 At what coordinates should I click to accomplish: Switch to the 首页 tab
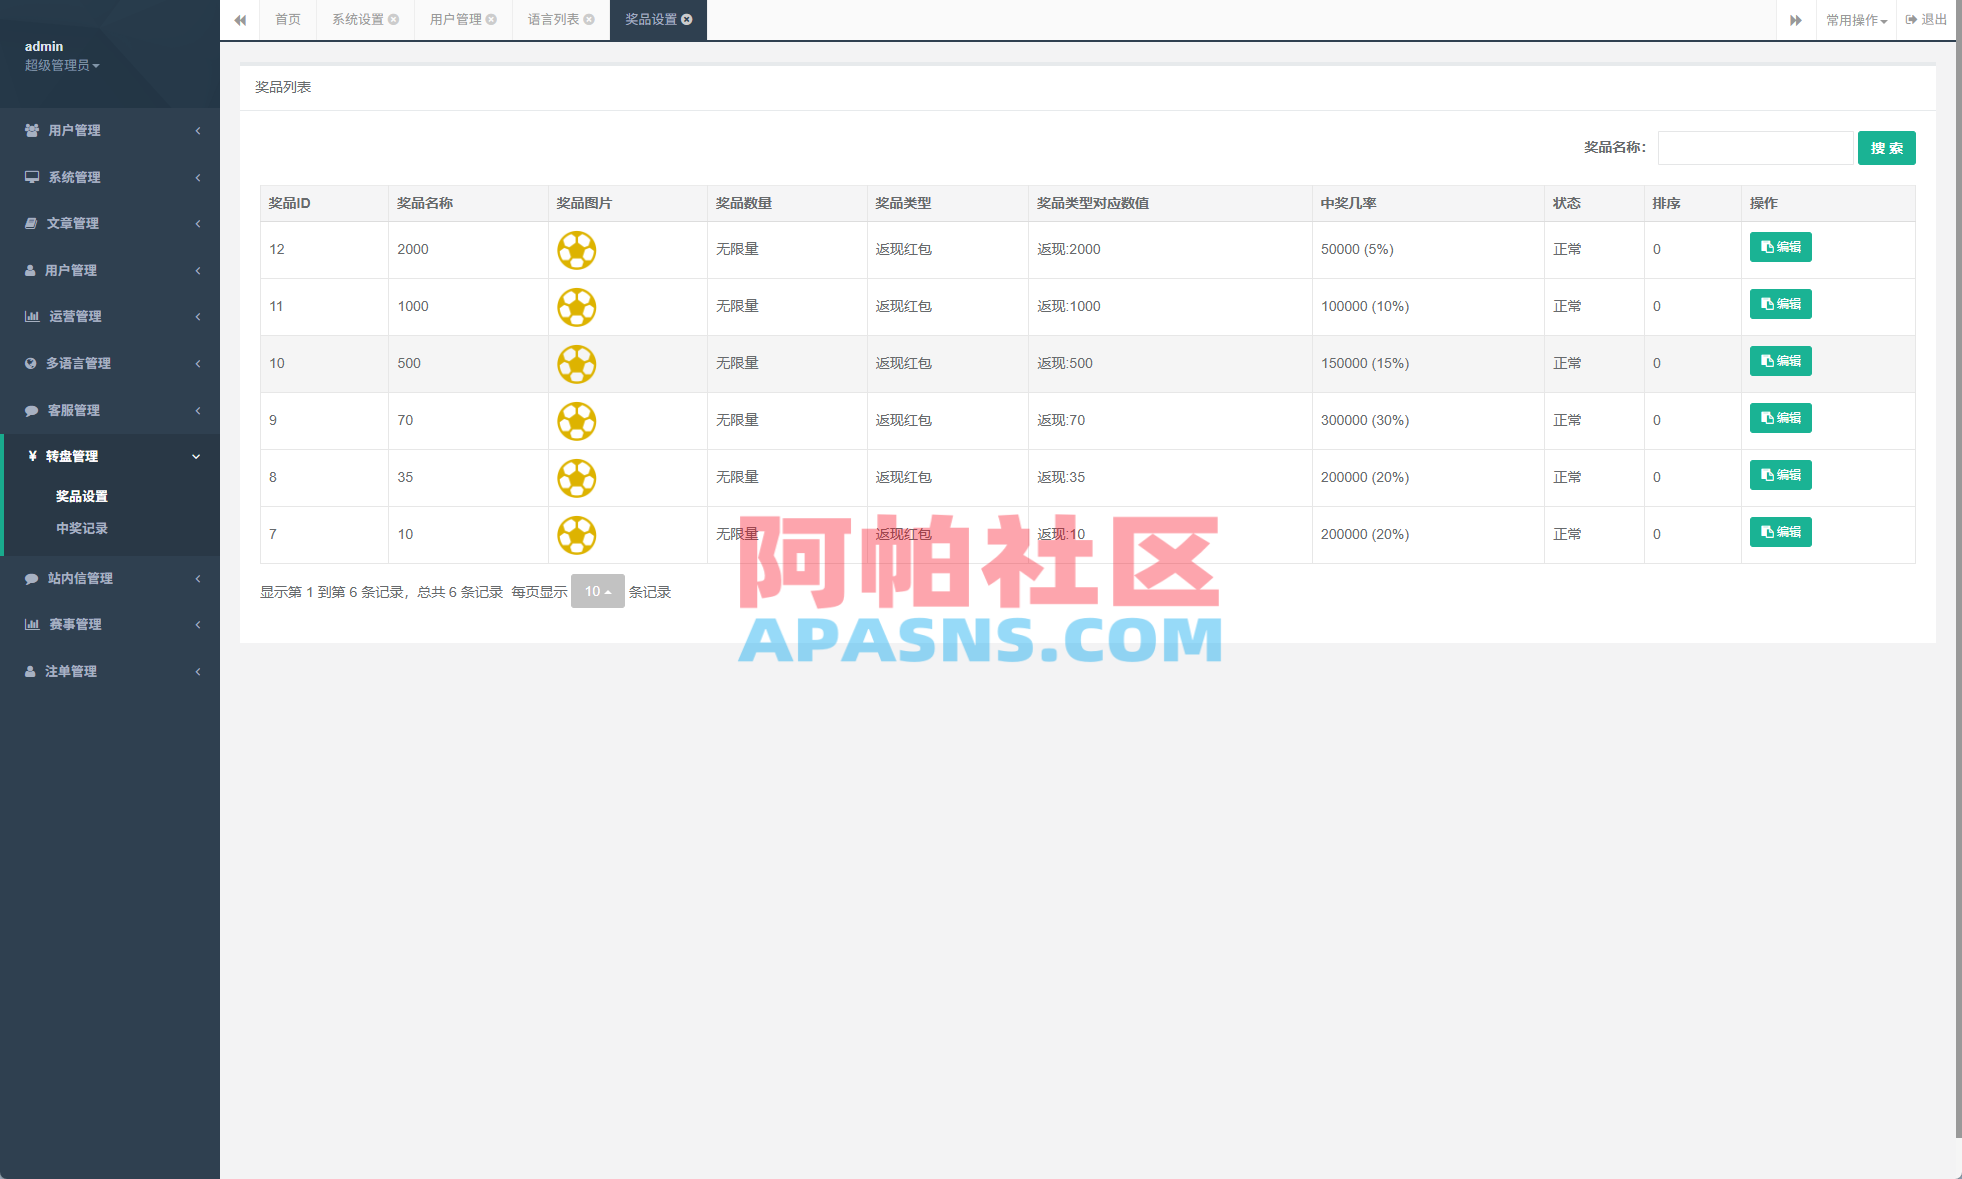pos(287,20)
